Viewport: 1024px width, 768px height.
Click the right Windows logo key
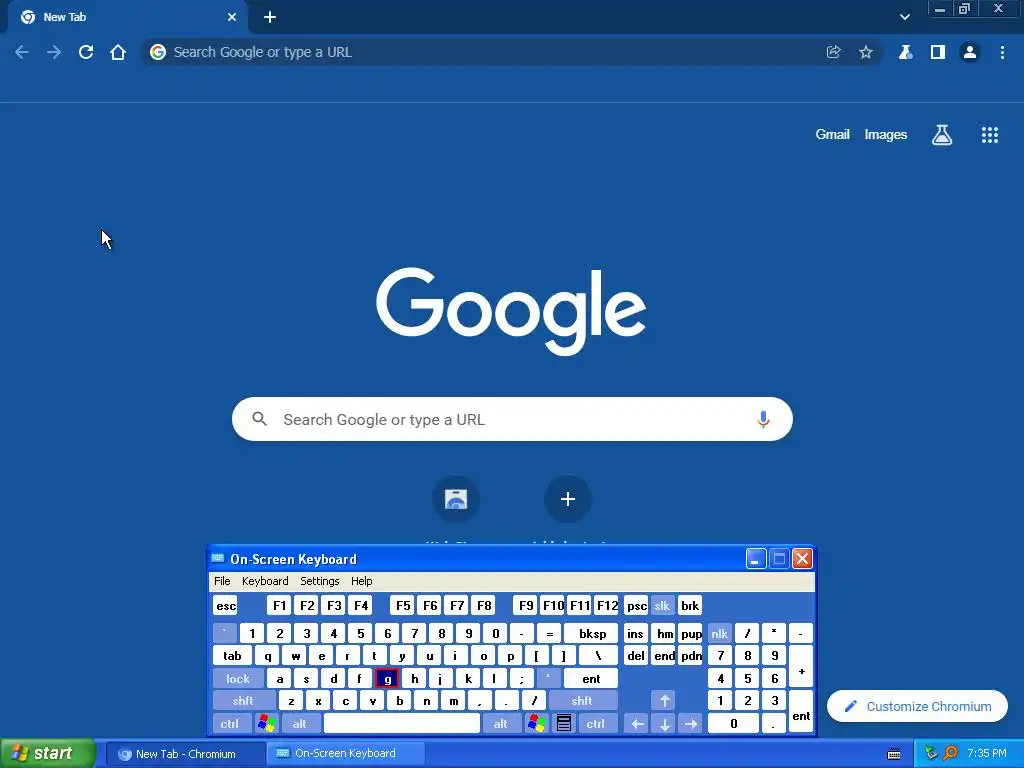(x=537, y=724)
